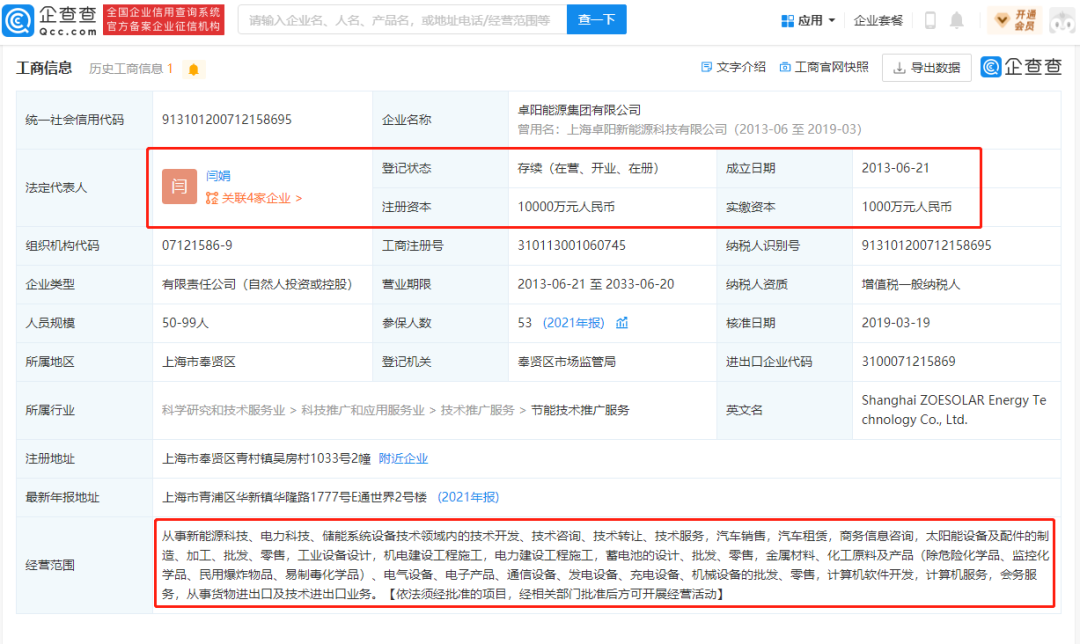Screen dimensions: 1080x644
Task: Click the user avatar icon
Action: pos(1062,21)
